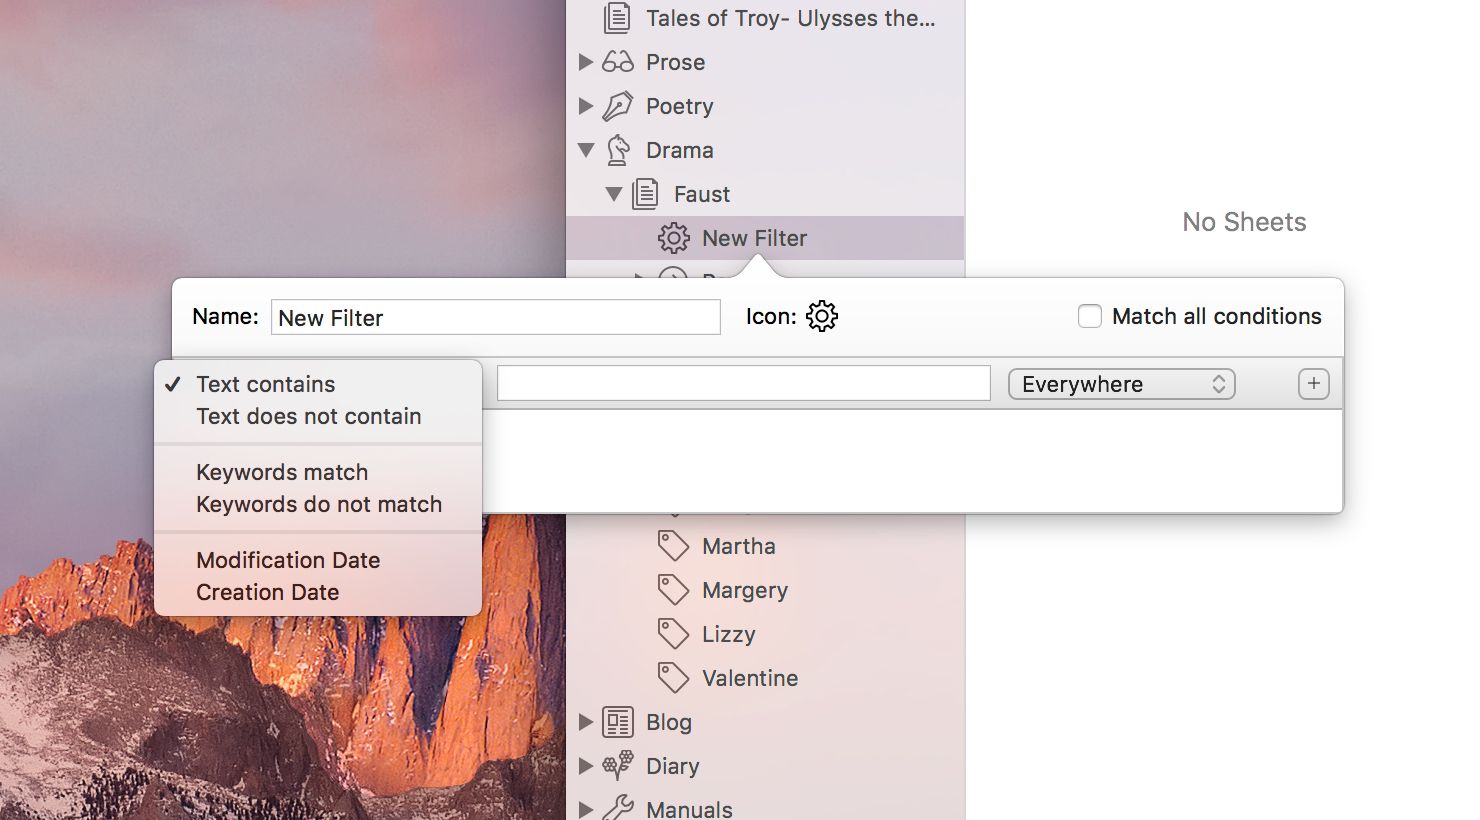Viewport: 1480px width, 820px height.
Task: Select Keywords match option
Action: (282, 473)
